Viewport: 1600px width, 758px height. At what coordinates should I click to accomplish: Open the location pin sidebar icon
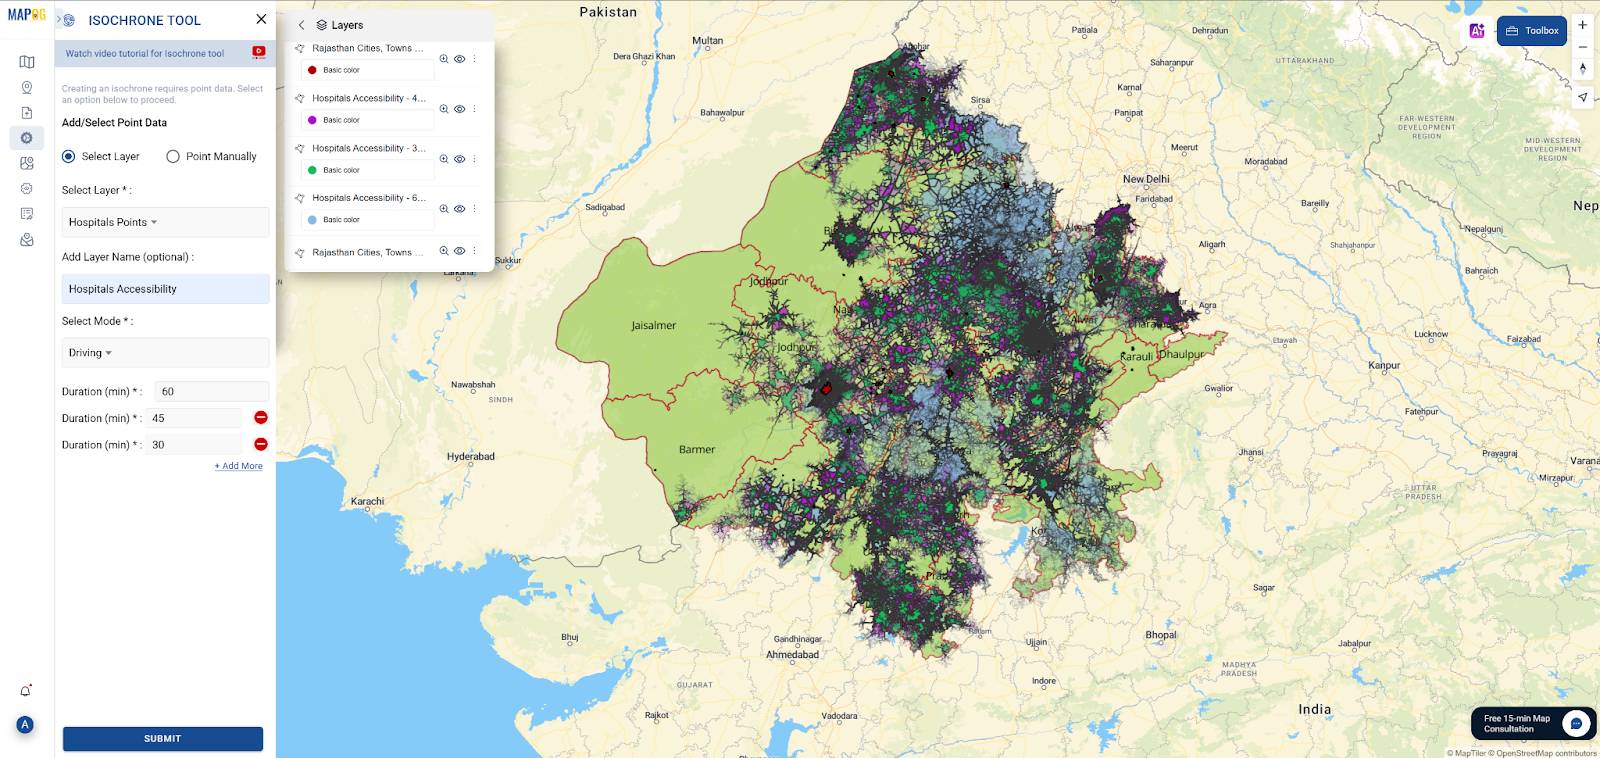pos(27,88)
